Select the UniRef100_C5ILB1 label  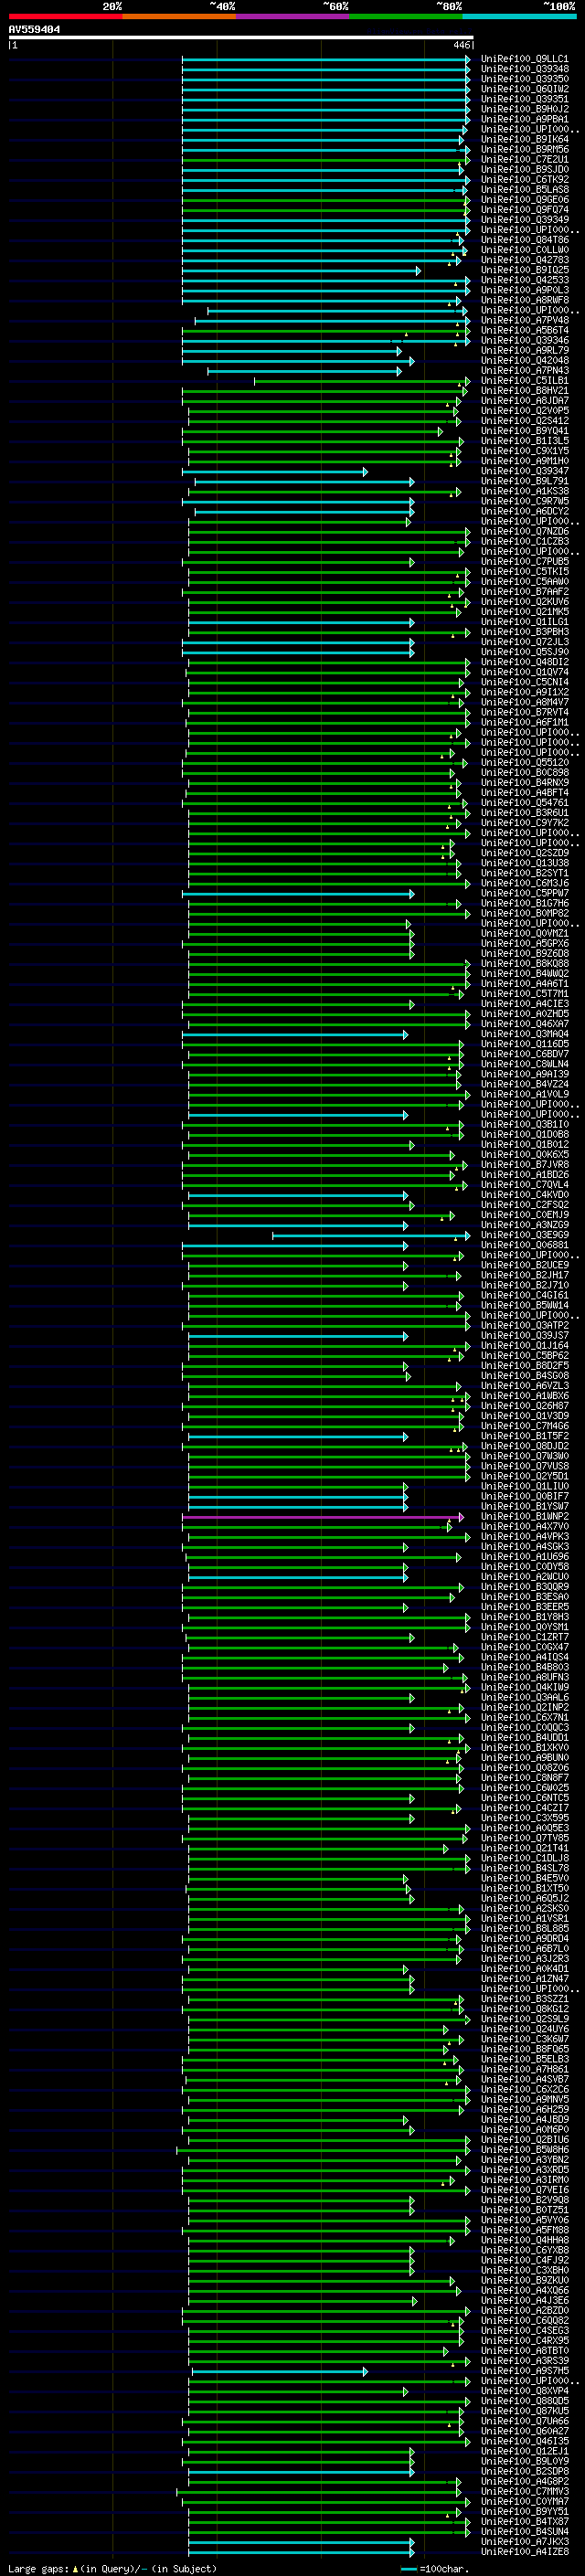524,380
